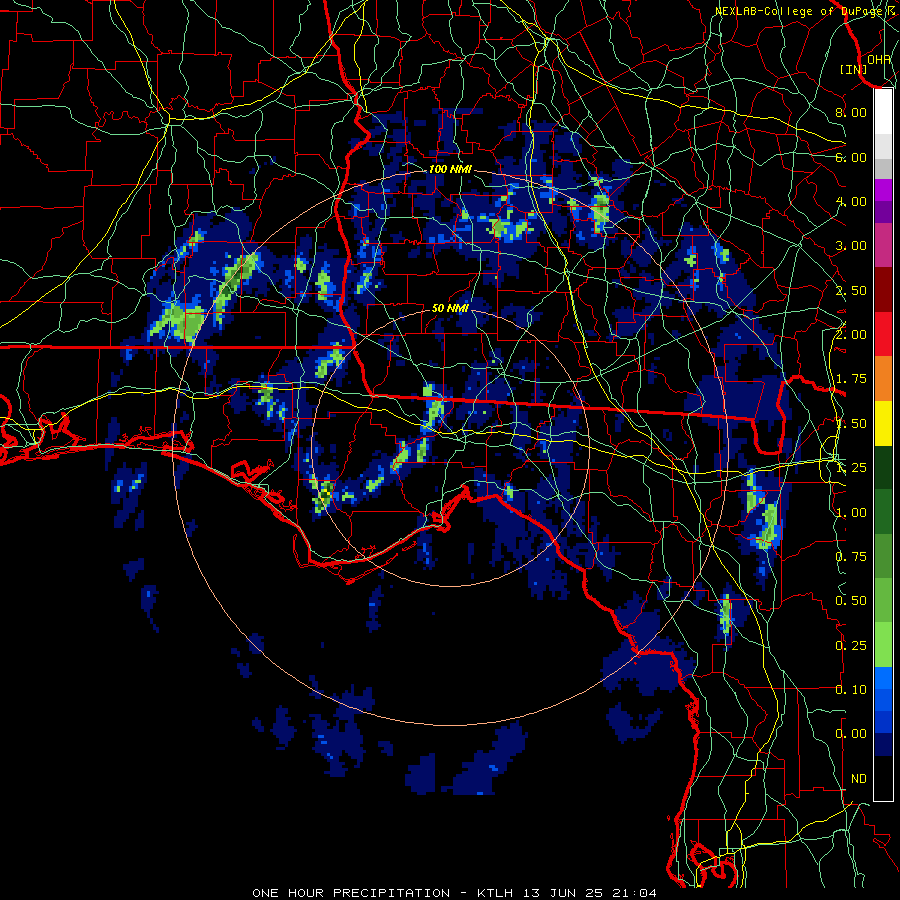Click the 0.25 legend value

coord(851,646)
